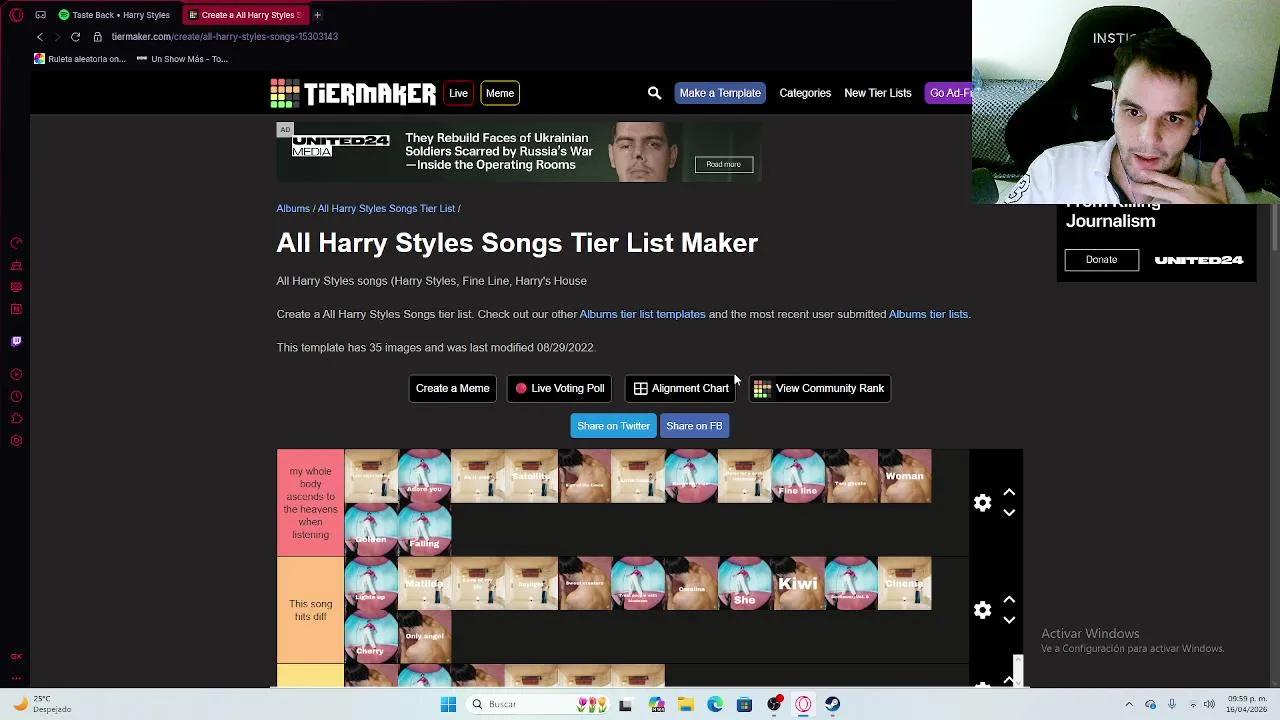
Task: Open Microsoft Store from taskbar
Action: [x=744, y=705]
